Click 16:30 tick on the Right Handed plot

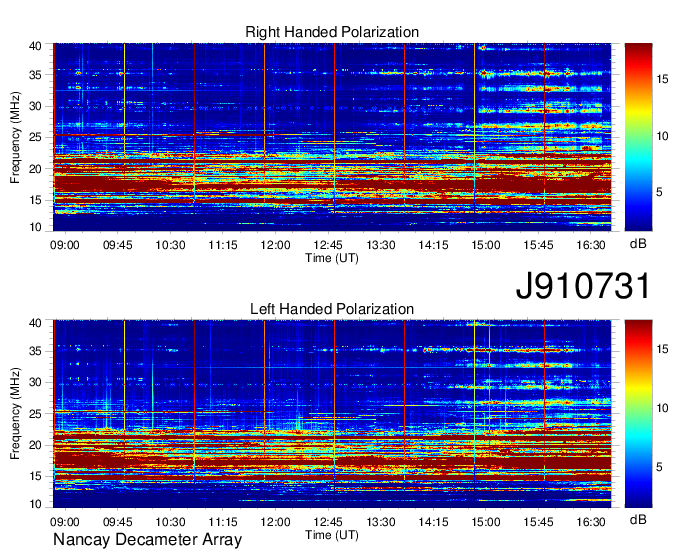point(591,245)
